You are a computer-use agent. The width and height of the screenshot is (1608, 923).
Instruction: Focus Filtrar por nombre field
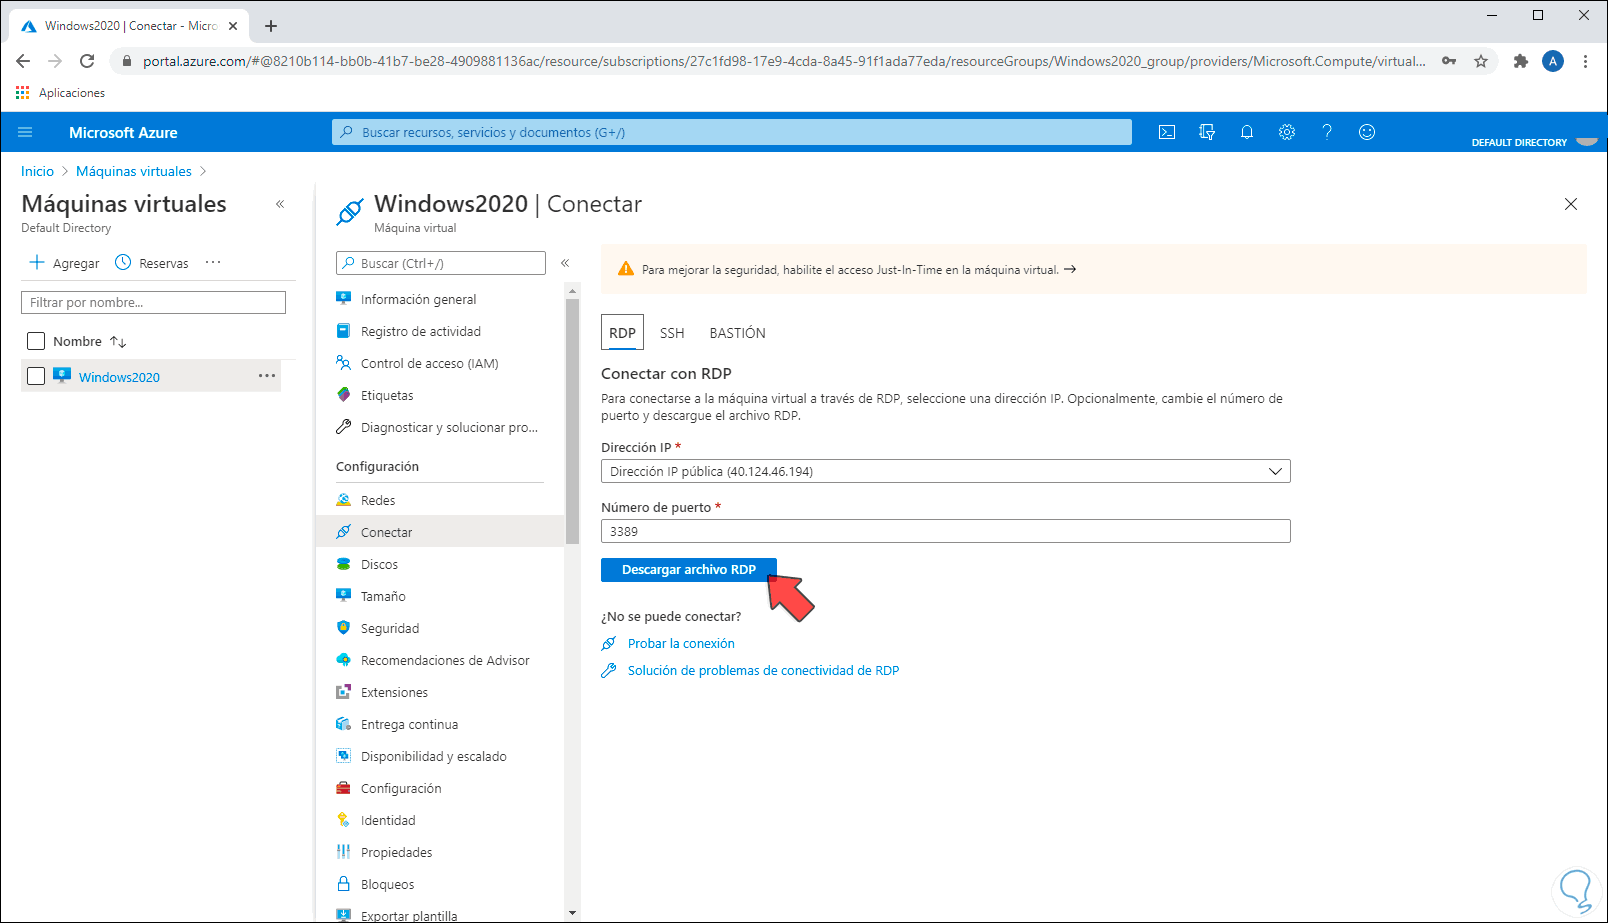pyautogui.click(x=153, y=302)
